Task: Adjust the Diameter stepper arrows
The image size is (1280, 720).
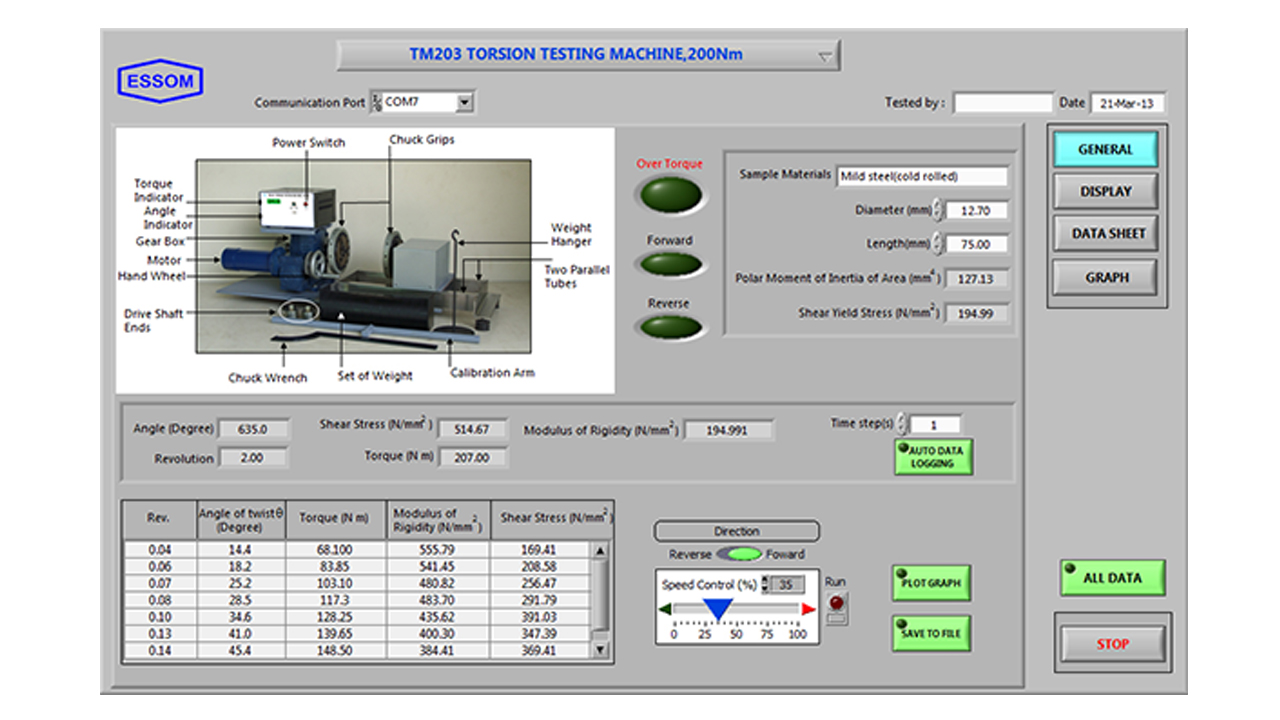Action: [x=937, y=210]
